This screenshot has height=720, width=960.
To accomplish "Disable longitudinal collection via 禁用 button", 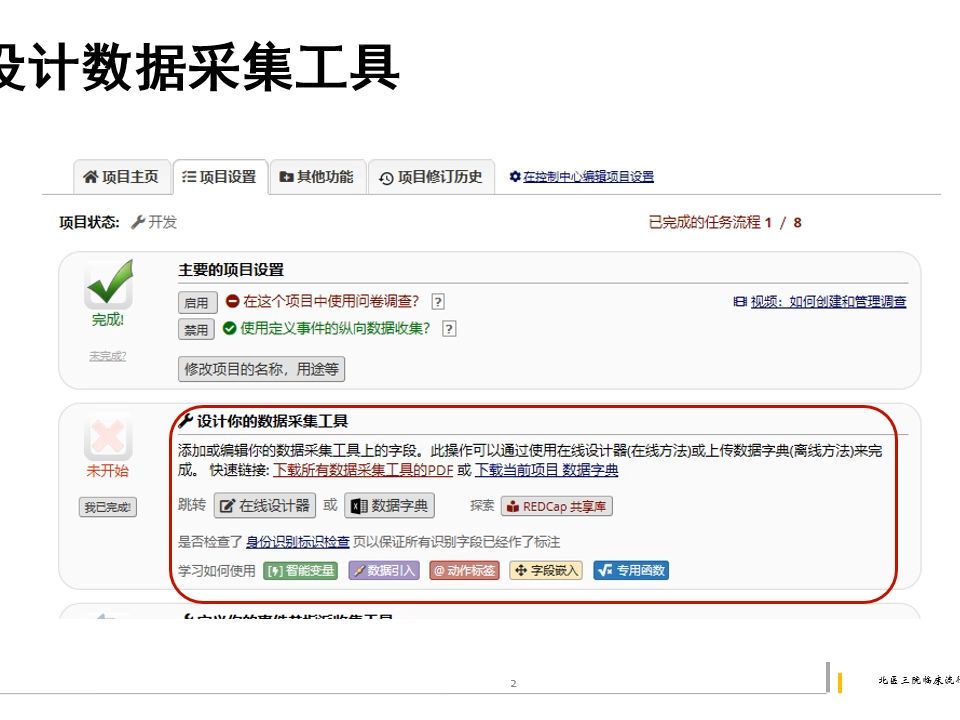I will point(196,329).
